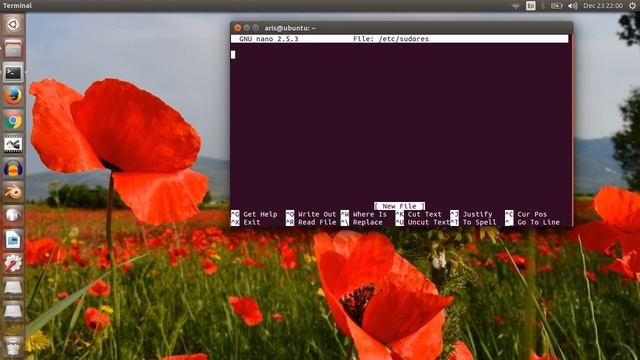Open the sound volume indicator
The width and height of the screenshot is (640, 360).
573,6
